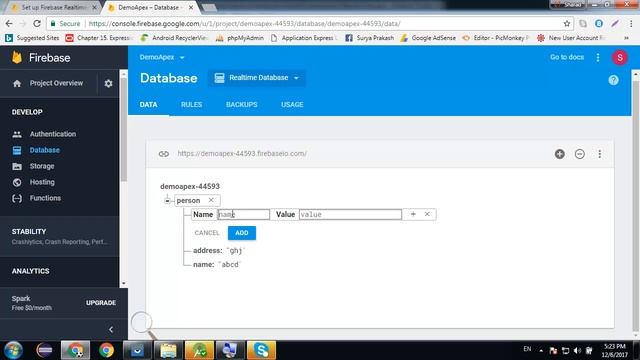
Task: Open Hosting section in sidebar
Action: point(42,182)
